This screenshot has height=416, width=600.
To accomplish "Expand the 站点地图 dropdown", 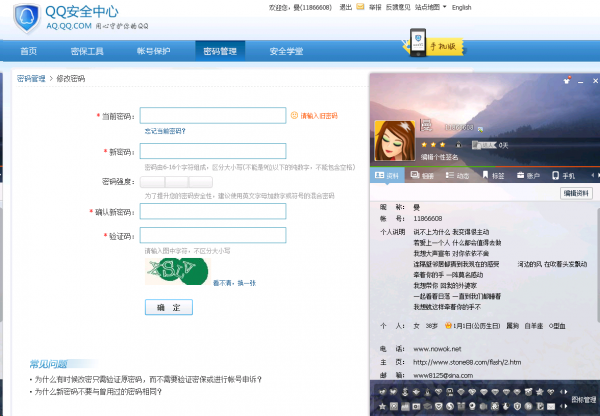I will 431,7.
